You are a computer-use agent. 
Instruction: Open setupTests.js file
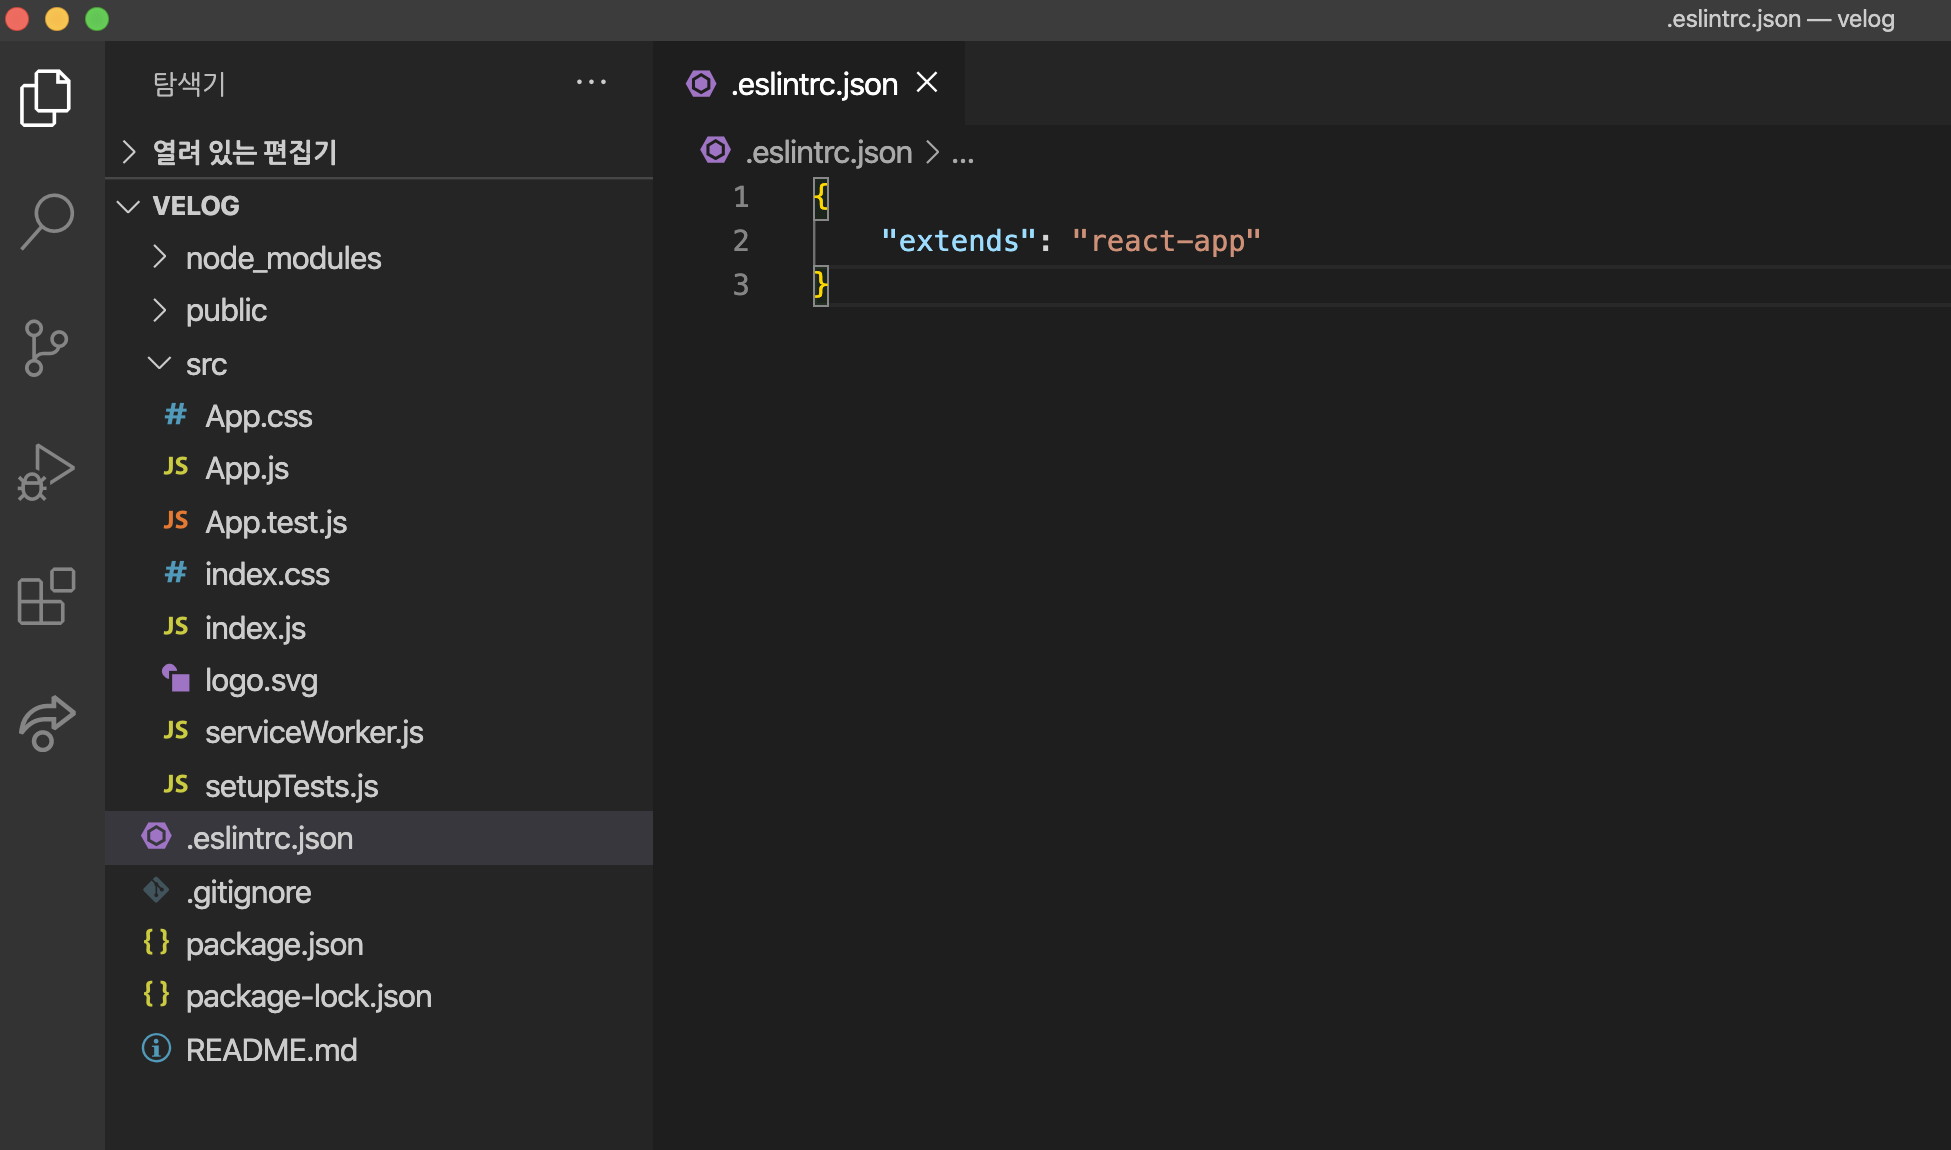pos(379,786)
